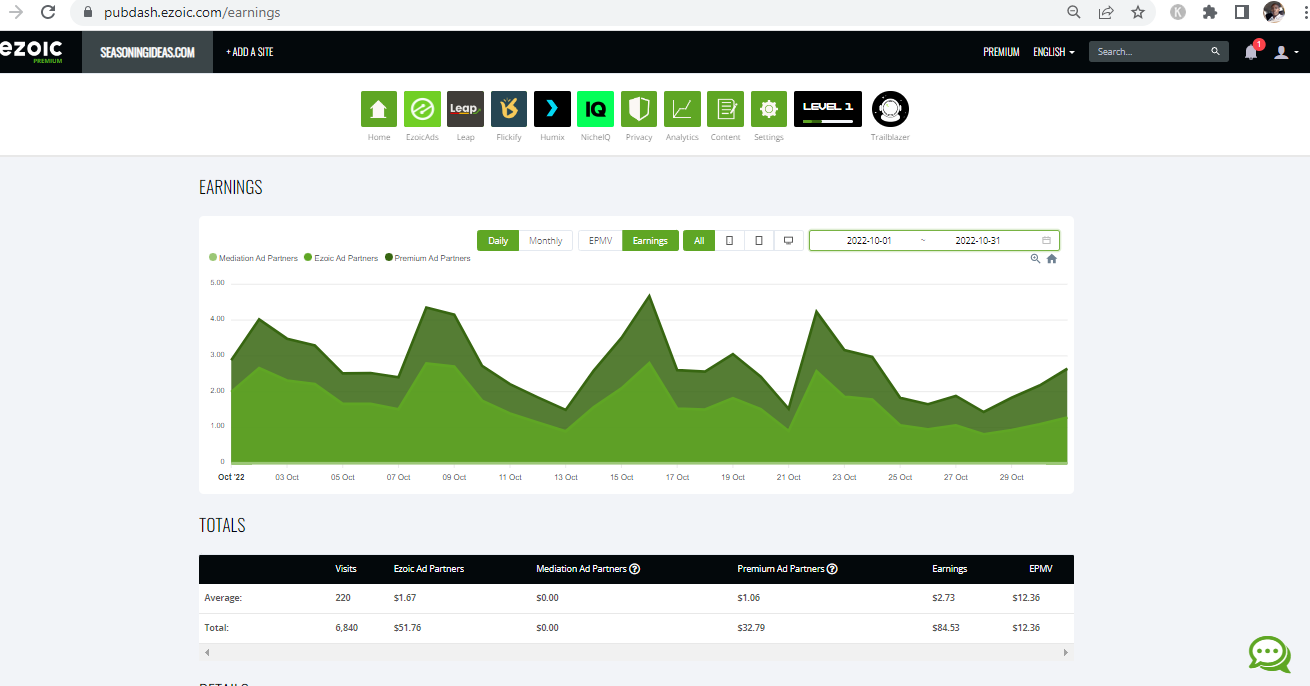Show Earnings metric in chart
The width and height of the screenshot is (1310, 686).
coord(650,241)
